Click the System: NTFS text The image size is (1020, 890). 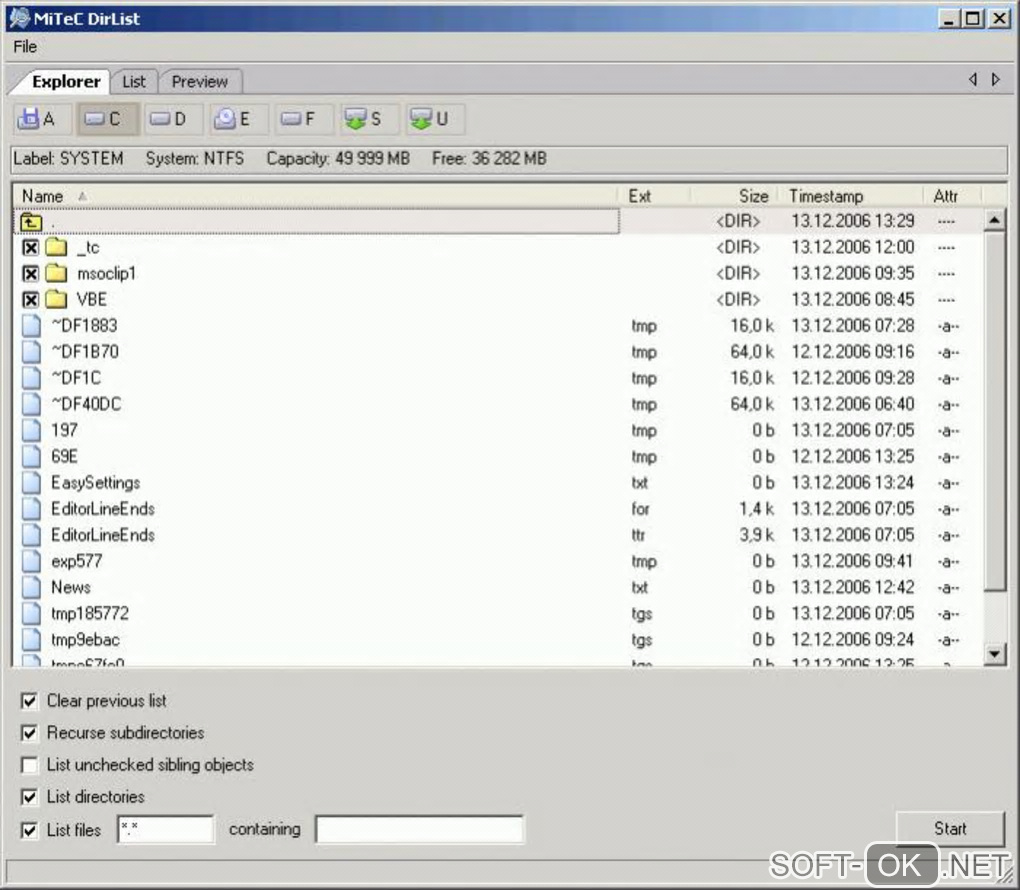tap(195, 159)
